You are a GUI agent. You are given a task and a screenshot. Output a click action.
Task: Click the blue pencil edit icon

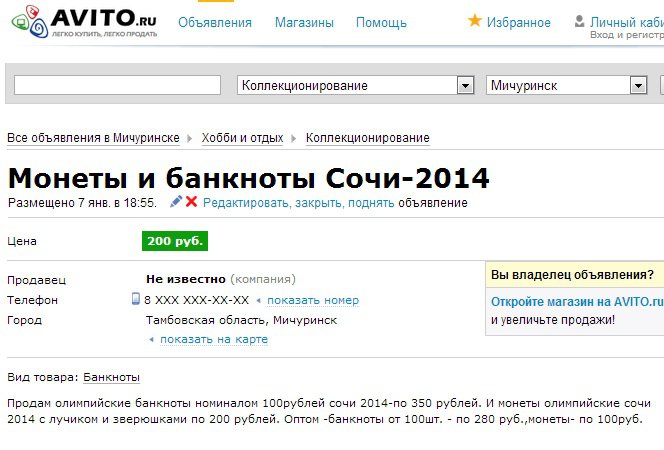176,202
